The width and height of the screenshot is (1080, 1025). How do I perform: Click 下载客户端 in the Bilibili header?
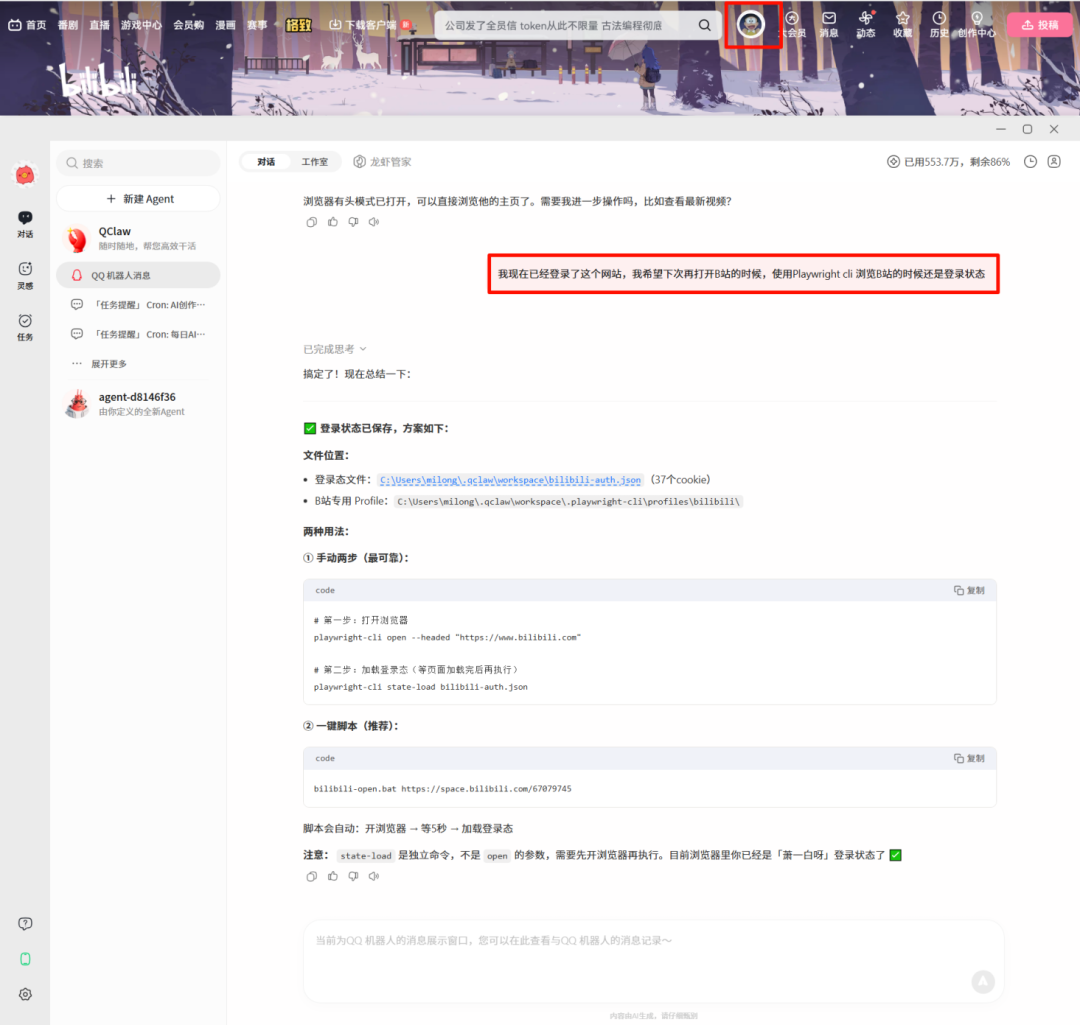click(x=363, y=25)
